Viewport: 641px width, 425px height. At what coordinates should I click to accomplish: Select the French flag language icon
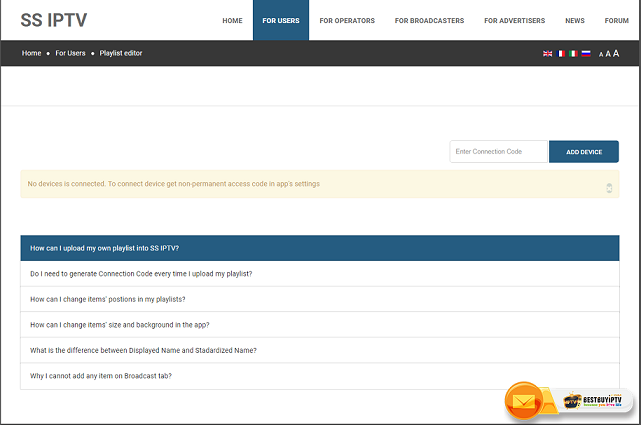tap(560, 53)
